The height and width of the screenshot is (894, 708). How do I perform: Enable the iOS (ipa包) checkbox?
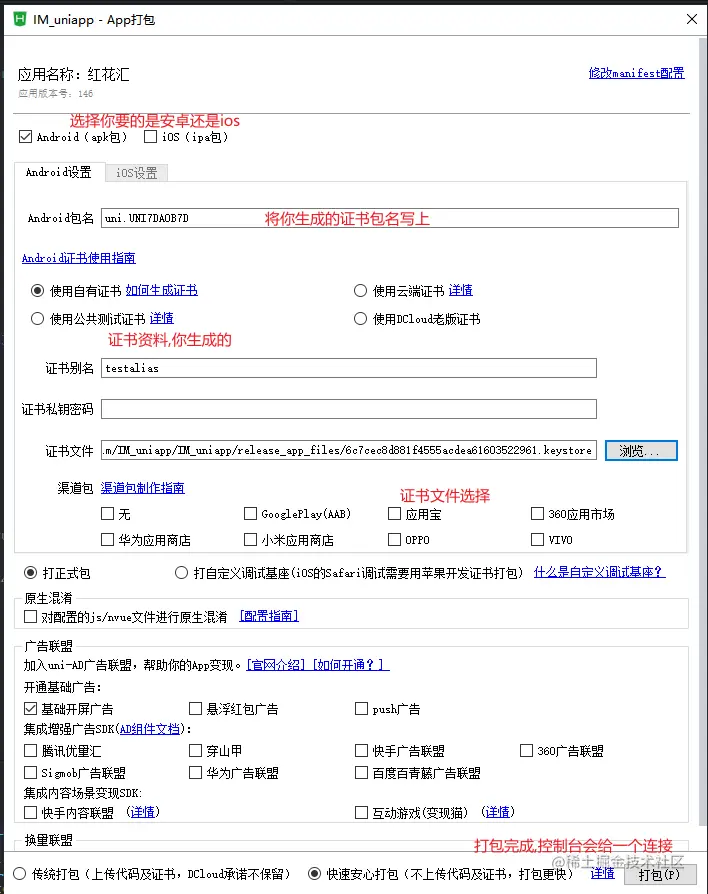[150, 137]
